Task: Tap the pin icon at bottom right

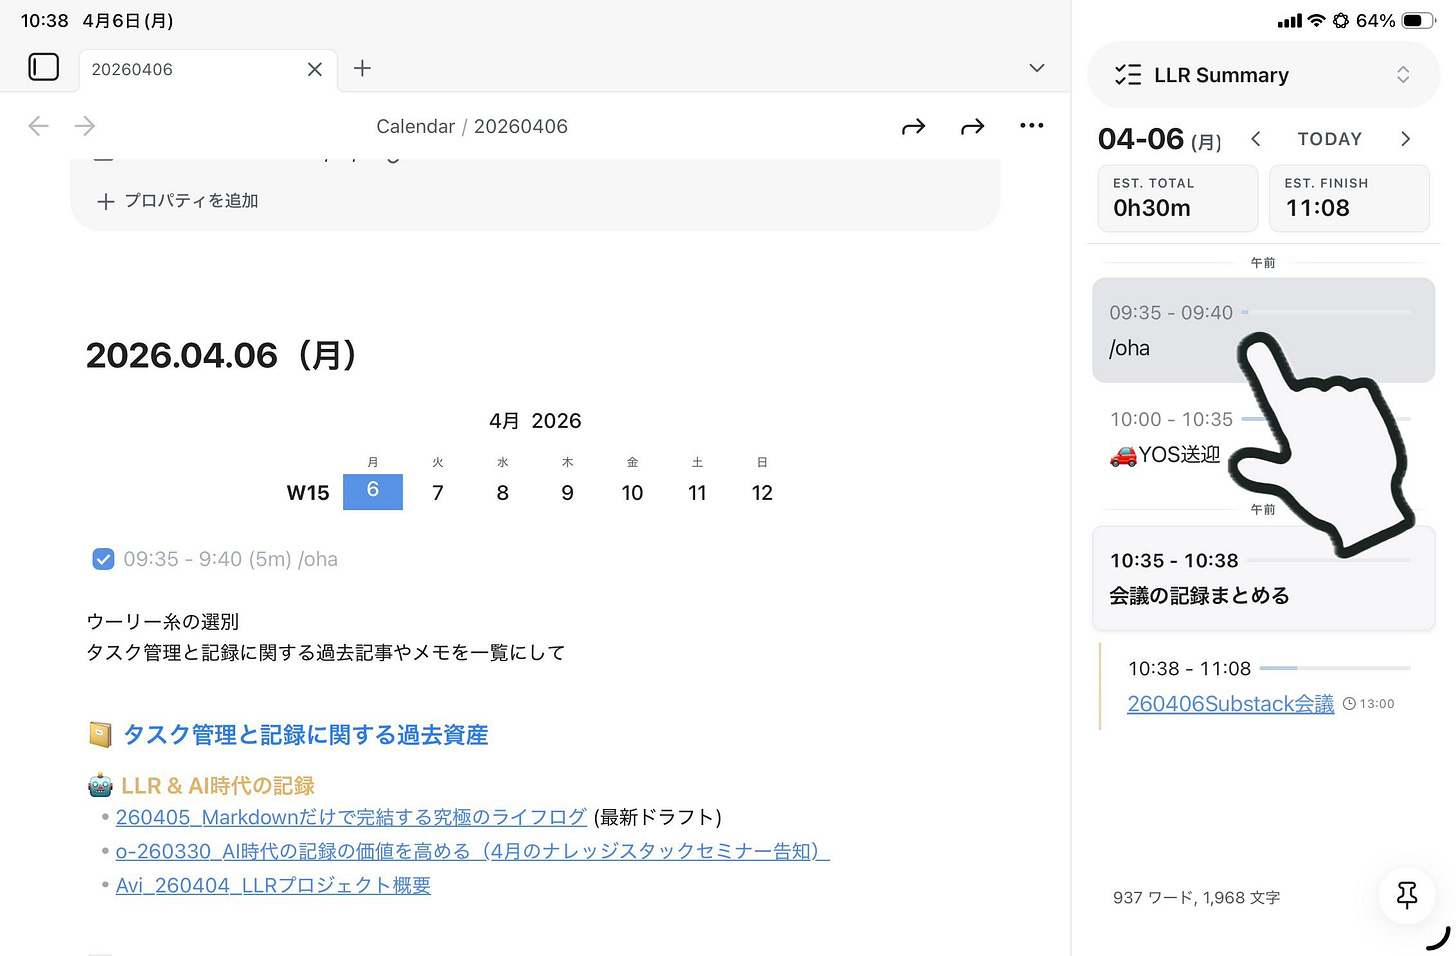Action: click(1406, 896)
